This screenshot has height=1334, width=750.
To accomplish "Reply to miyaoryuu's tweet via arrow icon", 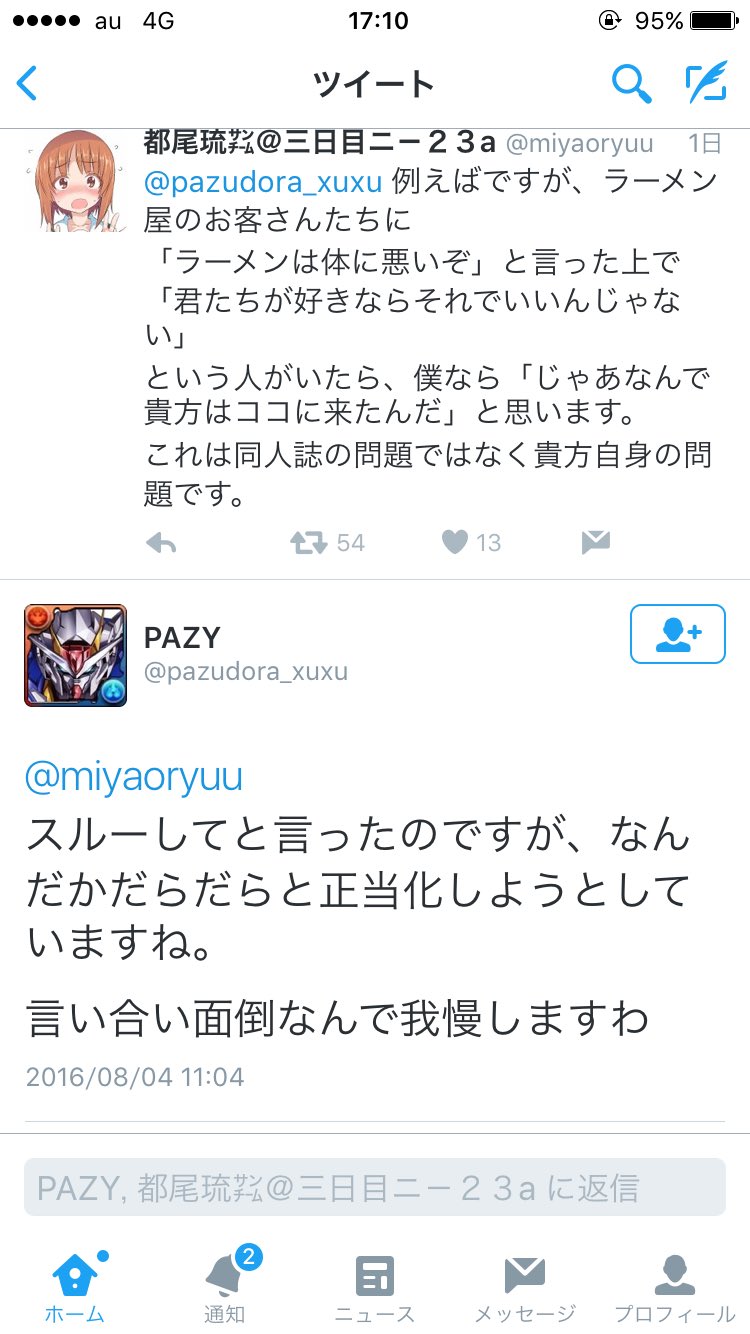I will point(161,543).
